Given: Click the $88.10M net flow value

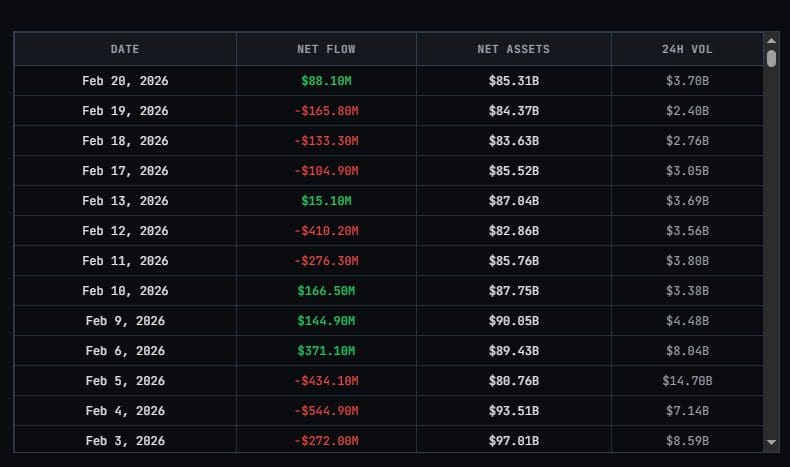Looking at the screenshot, I should coord(326,81).
